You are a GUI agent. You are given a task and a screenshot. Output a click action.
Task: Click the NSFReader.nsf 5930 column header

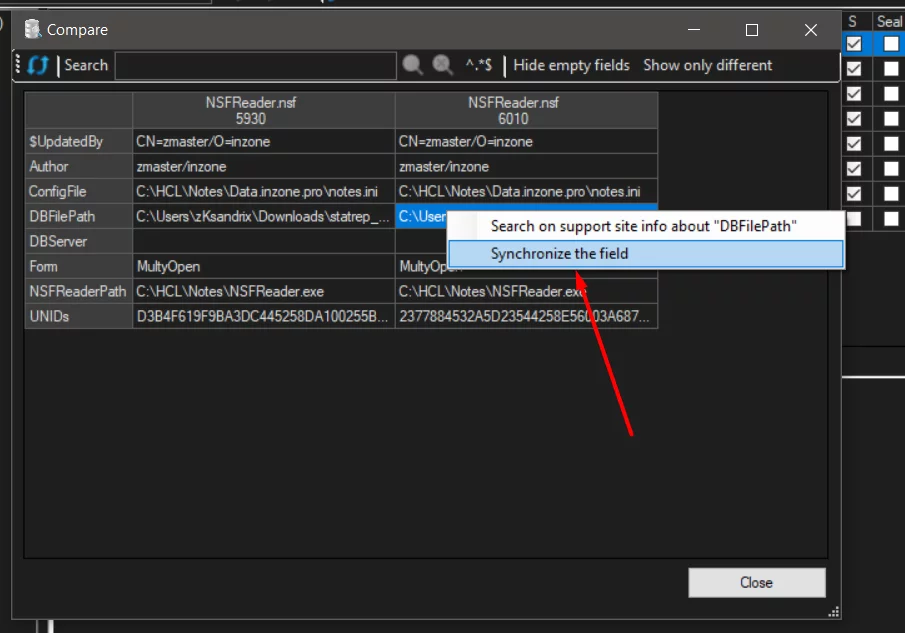tap(264, 110)
